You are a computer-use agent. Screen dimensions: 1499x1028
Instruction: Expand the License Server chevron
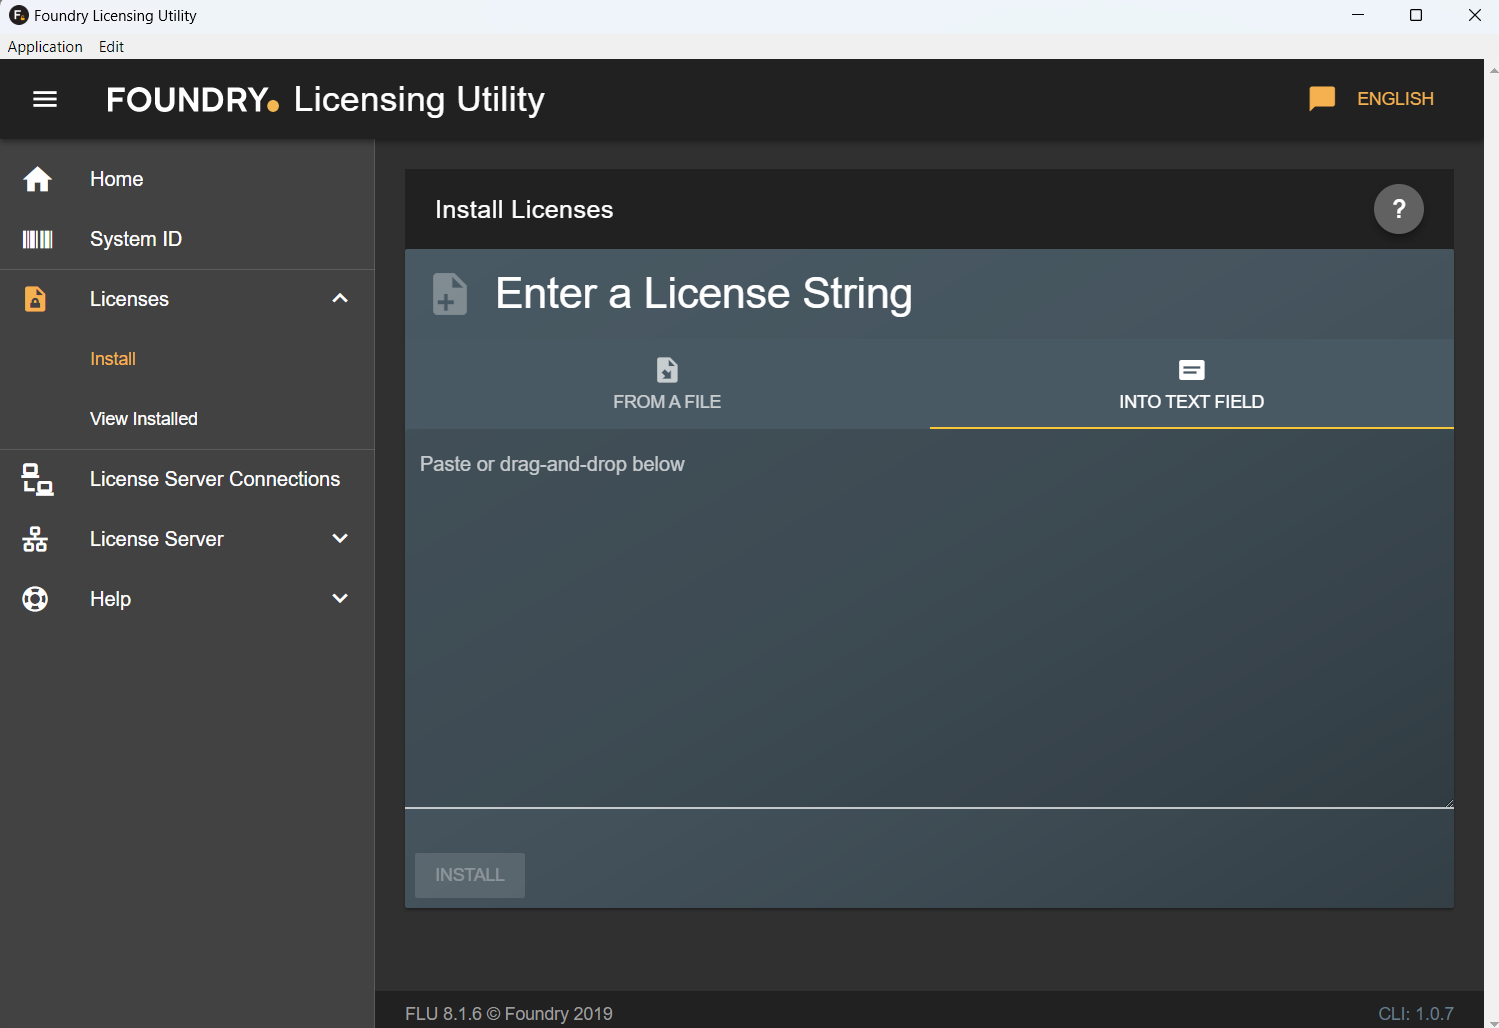coord(340,539)
